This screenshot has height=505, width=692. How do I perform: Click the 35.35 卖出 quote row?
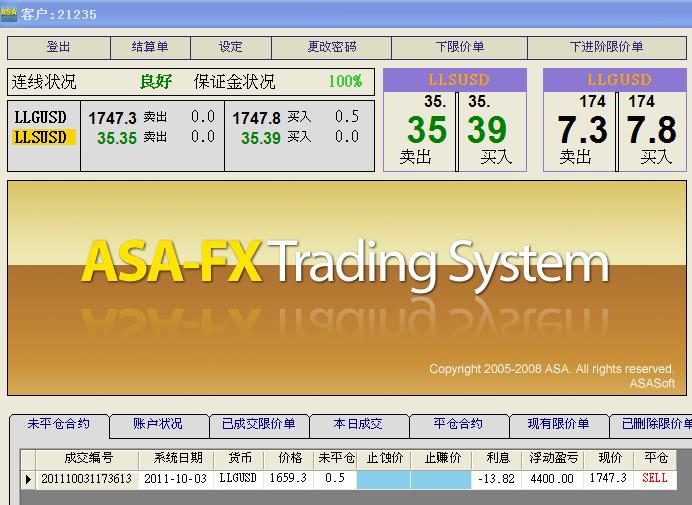coord(152,138)
